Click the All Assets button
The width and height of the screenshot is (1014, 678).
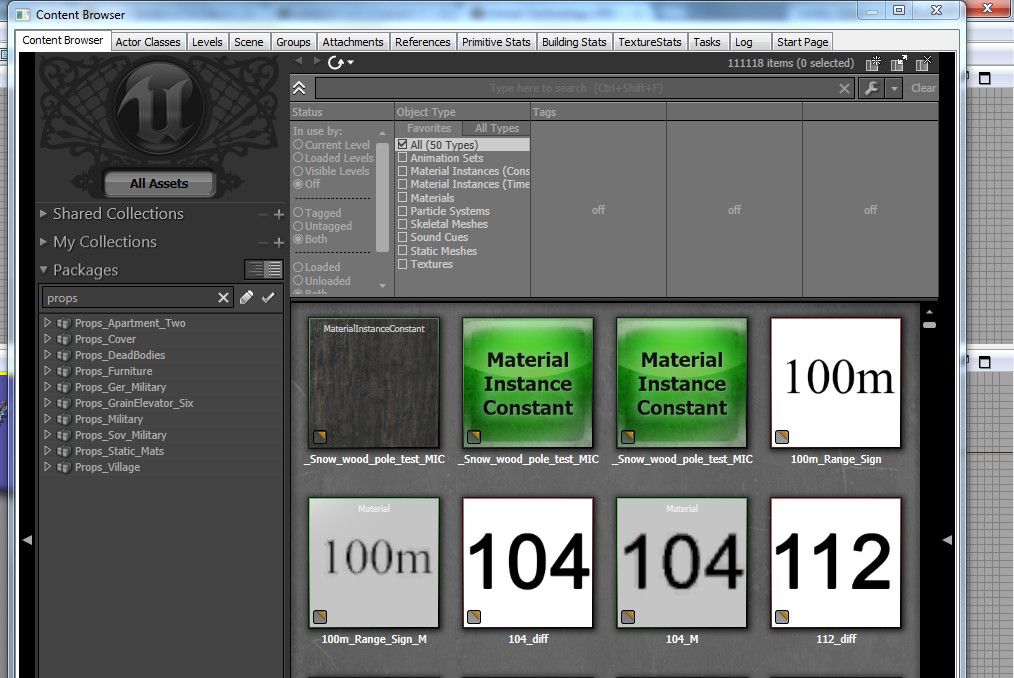point(159,184)
